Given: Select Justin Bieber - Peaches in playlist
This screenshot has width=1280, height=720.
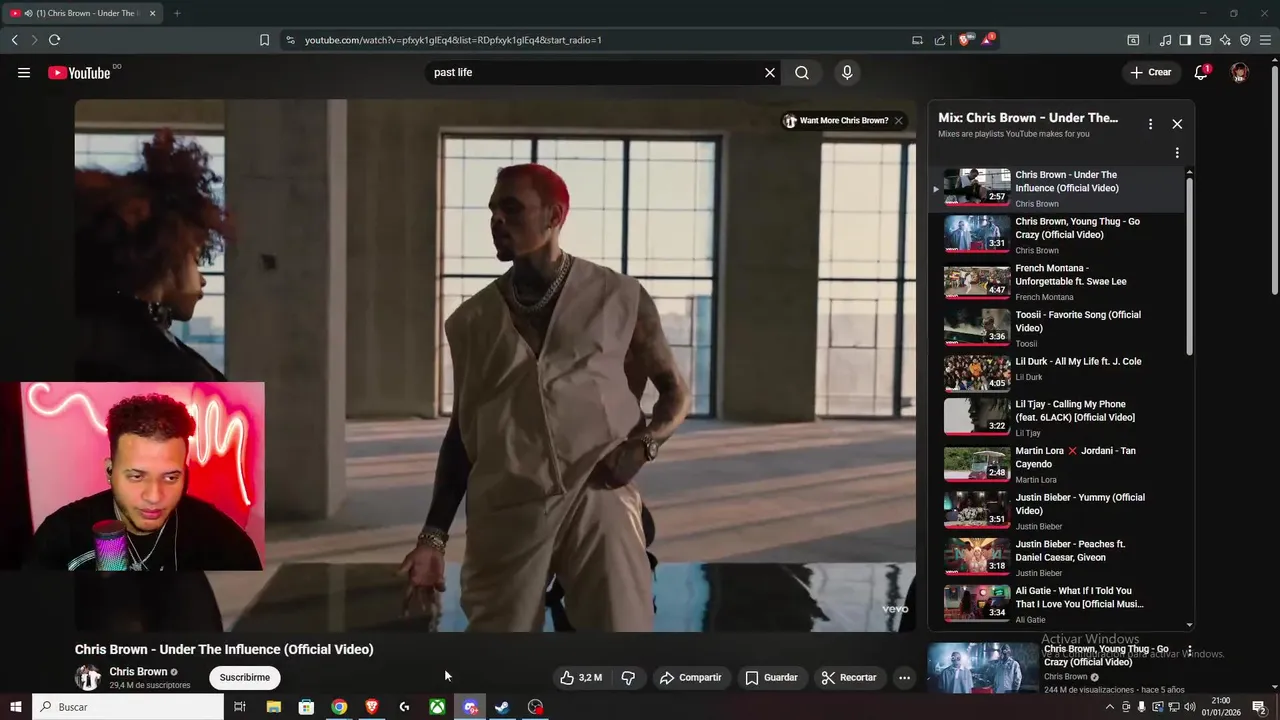Looking at the screenshot, I should [1055, 558].
